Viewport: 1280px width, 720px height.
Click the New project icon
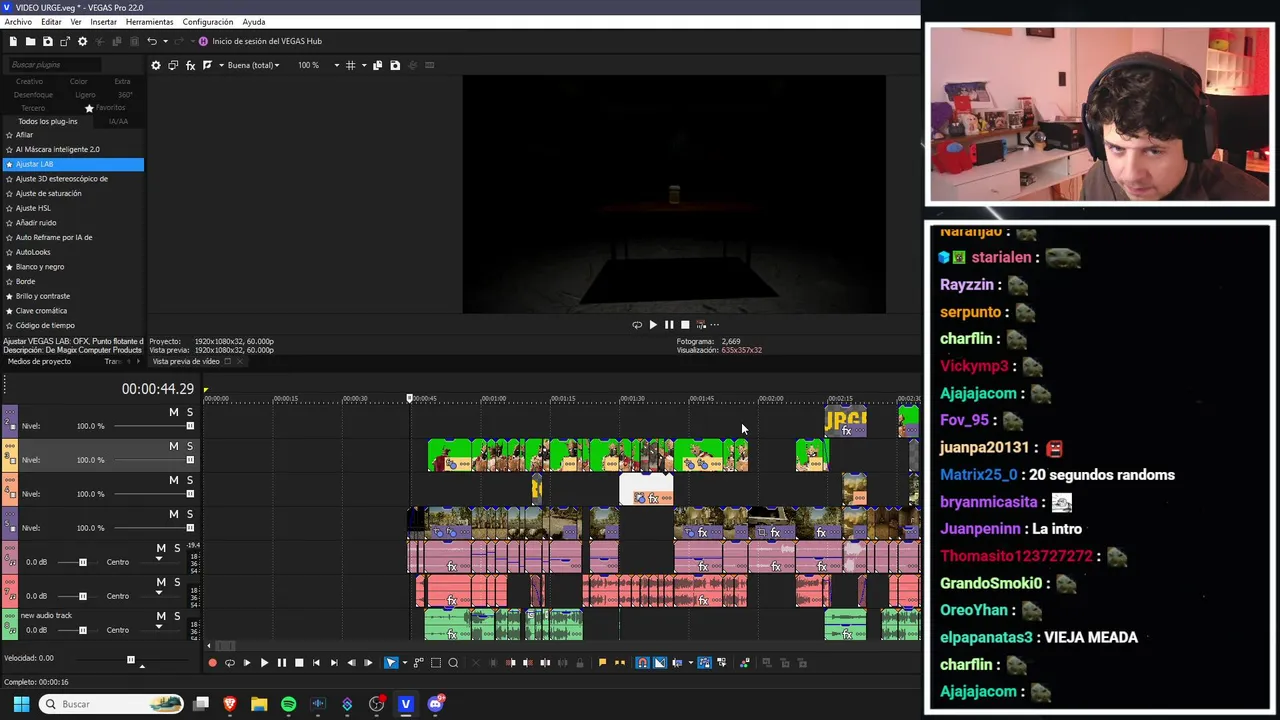click(x=13, y=41)
